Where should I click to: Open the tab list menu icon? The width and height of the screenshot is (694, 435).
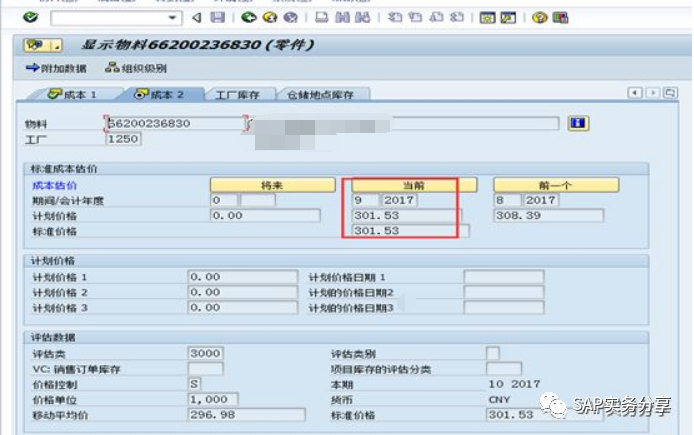(670, 93)
